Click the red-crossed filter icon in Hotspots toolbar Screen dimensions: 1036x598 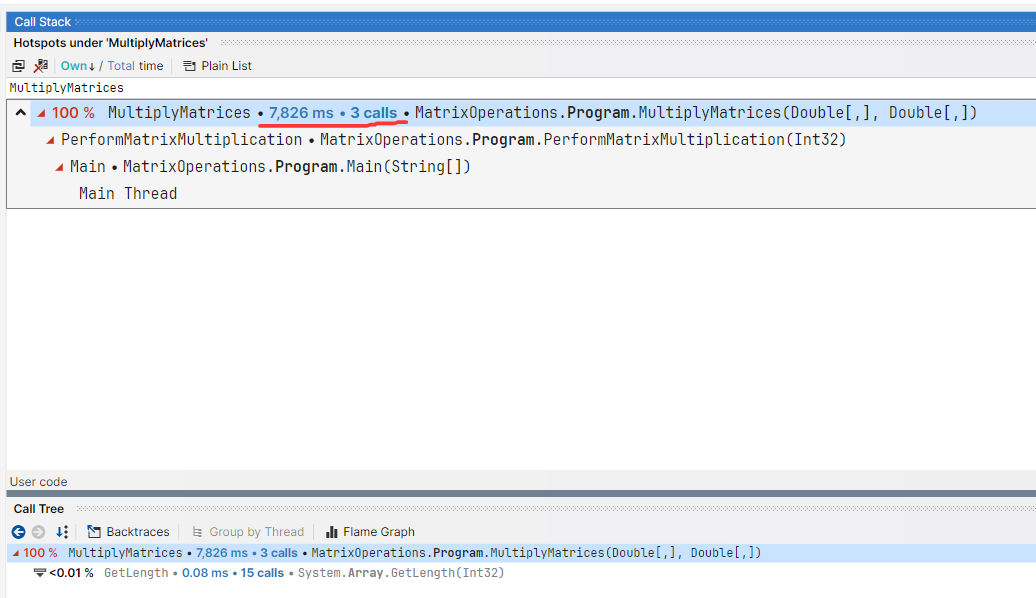(x=41, y=66)
